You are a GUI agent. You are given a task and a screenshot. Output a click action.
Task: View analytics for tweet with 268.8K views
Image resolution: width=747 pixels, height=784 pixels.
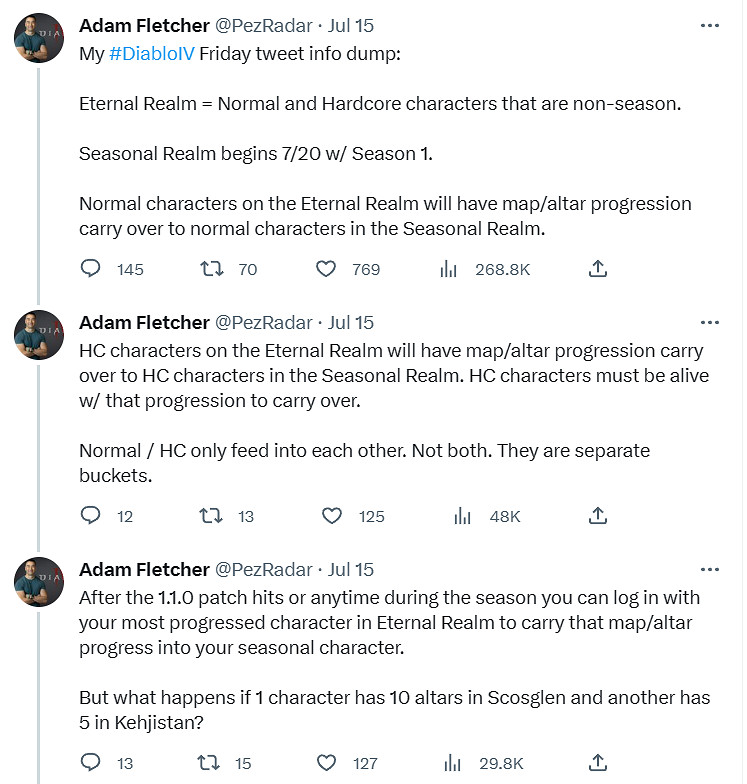449,269
